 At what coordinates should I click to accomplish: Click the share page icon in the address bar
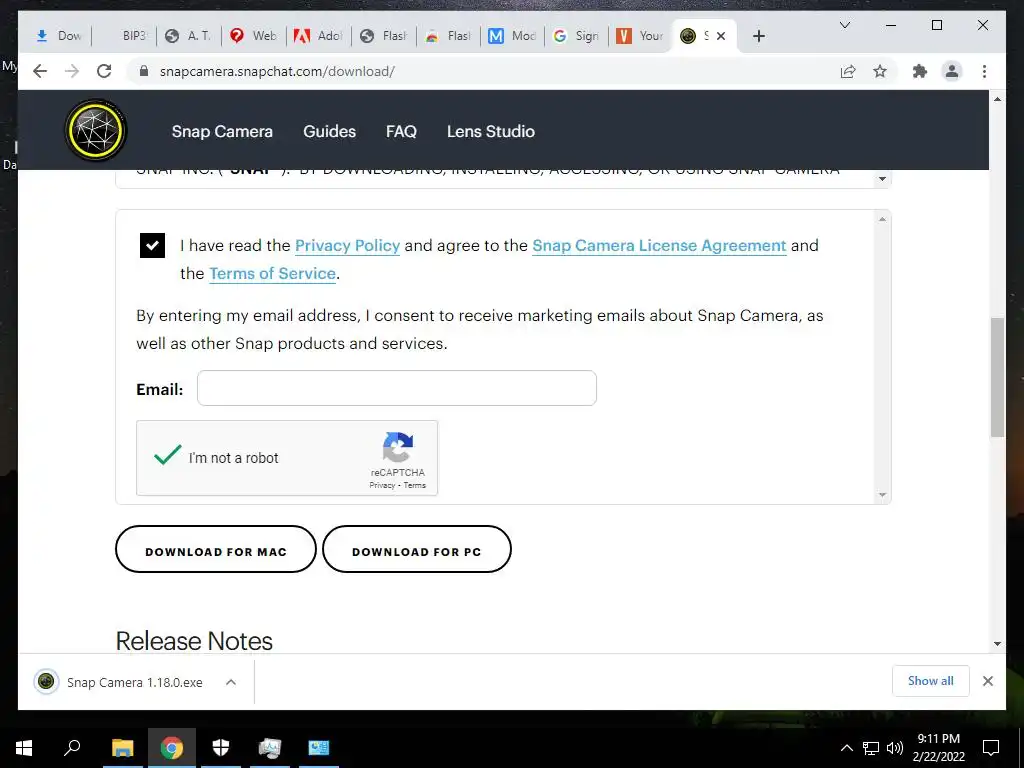(x=848, y=71)
